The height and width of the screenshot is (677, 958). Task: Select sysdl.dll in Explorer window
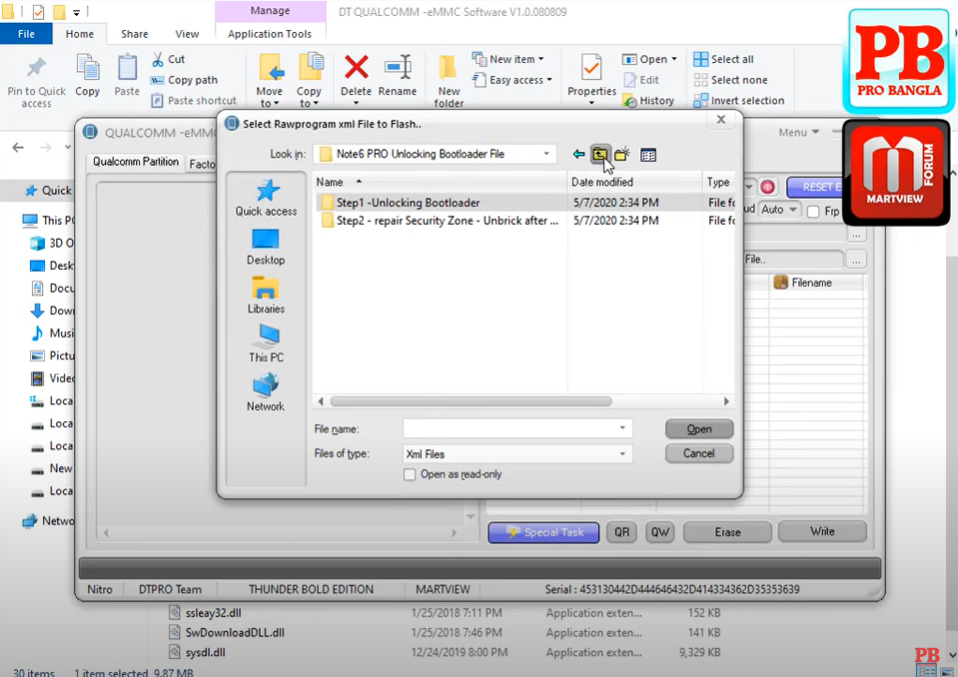[x=205, y=653]
